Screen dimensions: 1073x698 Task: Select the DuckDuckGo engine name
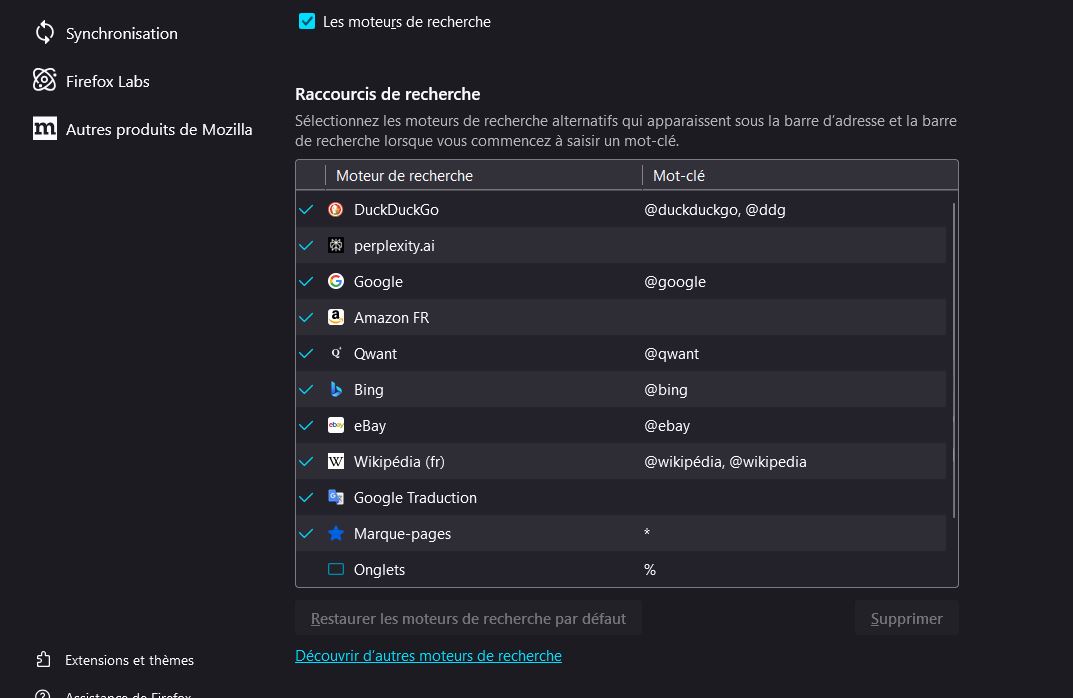(396, 209)
